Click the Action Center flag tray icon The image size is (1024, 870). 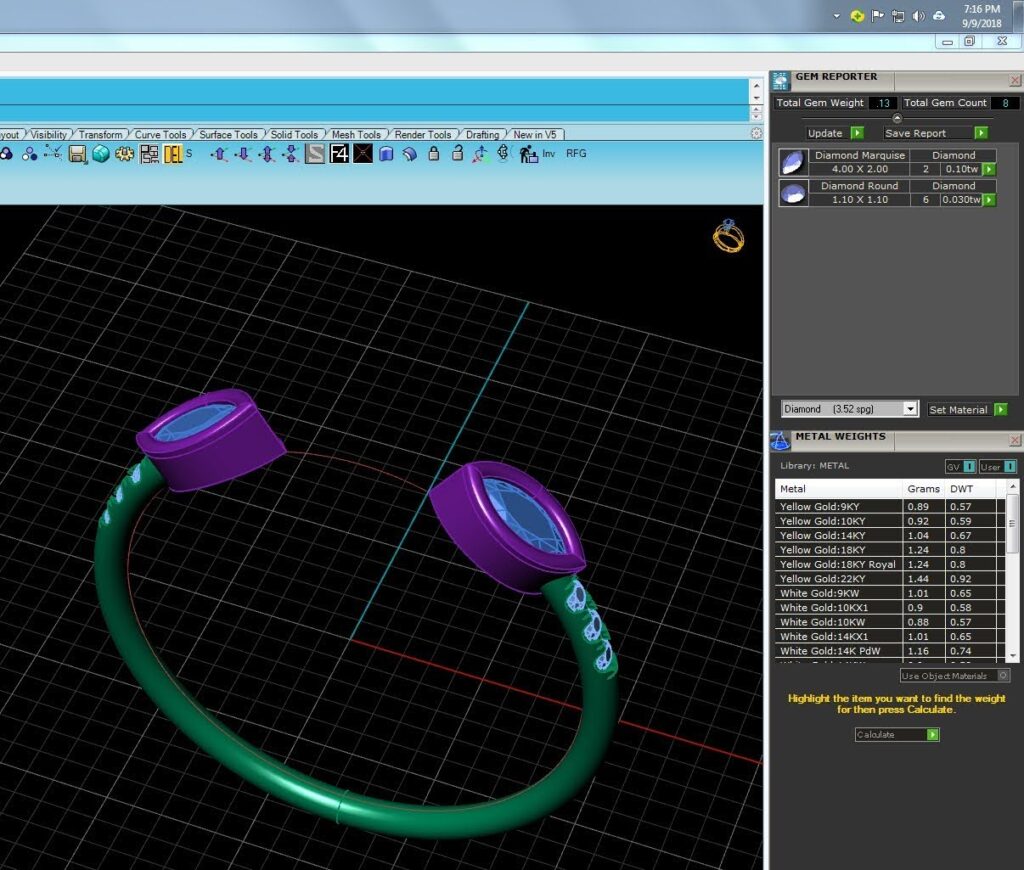pyautogui.click(x=877, y=16)
